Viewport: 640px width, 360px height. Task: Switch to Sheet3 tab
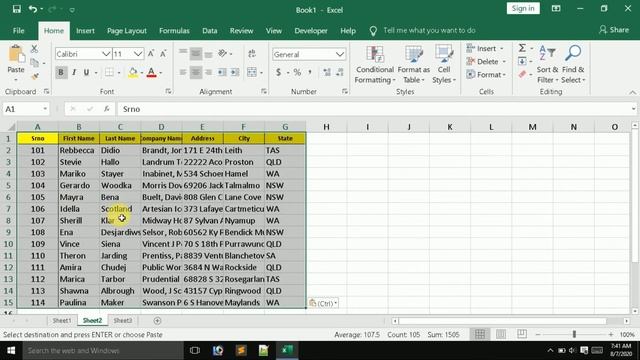tap(122, 321)
